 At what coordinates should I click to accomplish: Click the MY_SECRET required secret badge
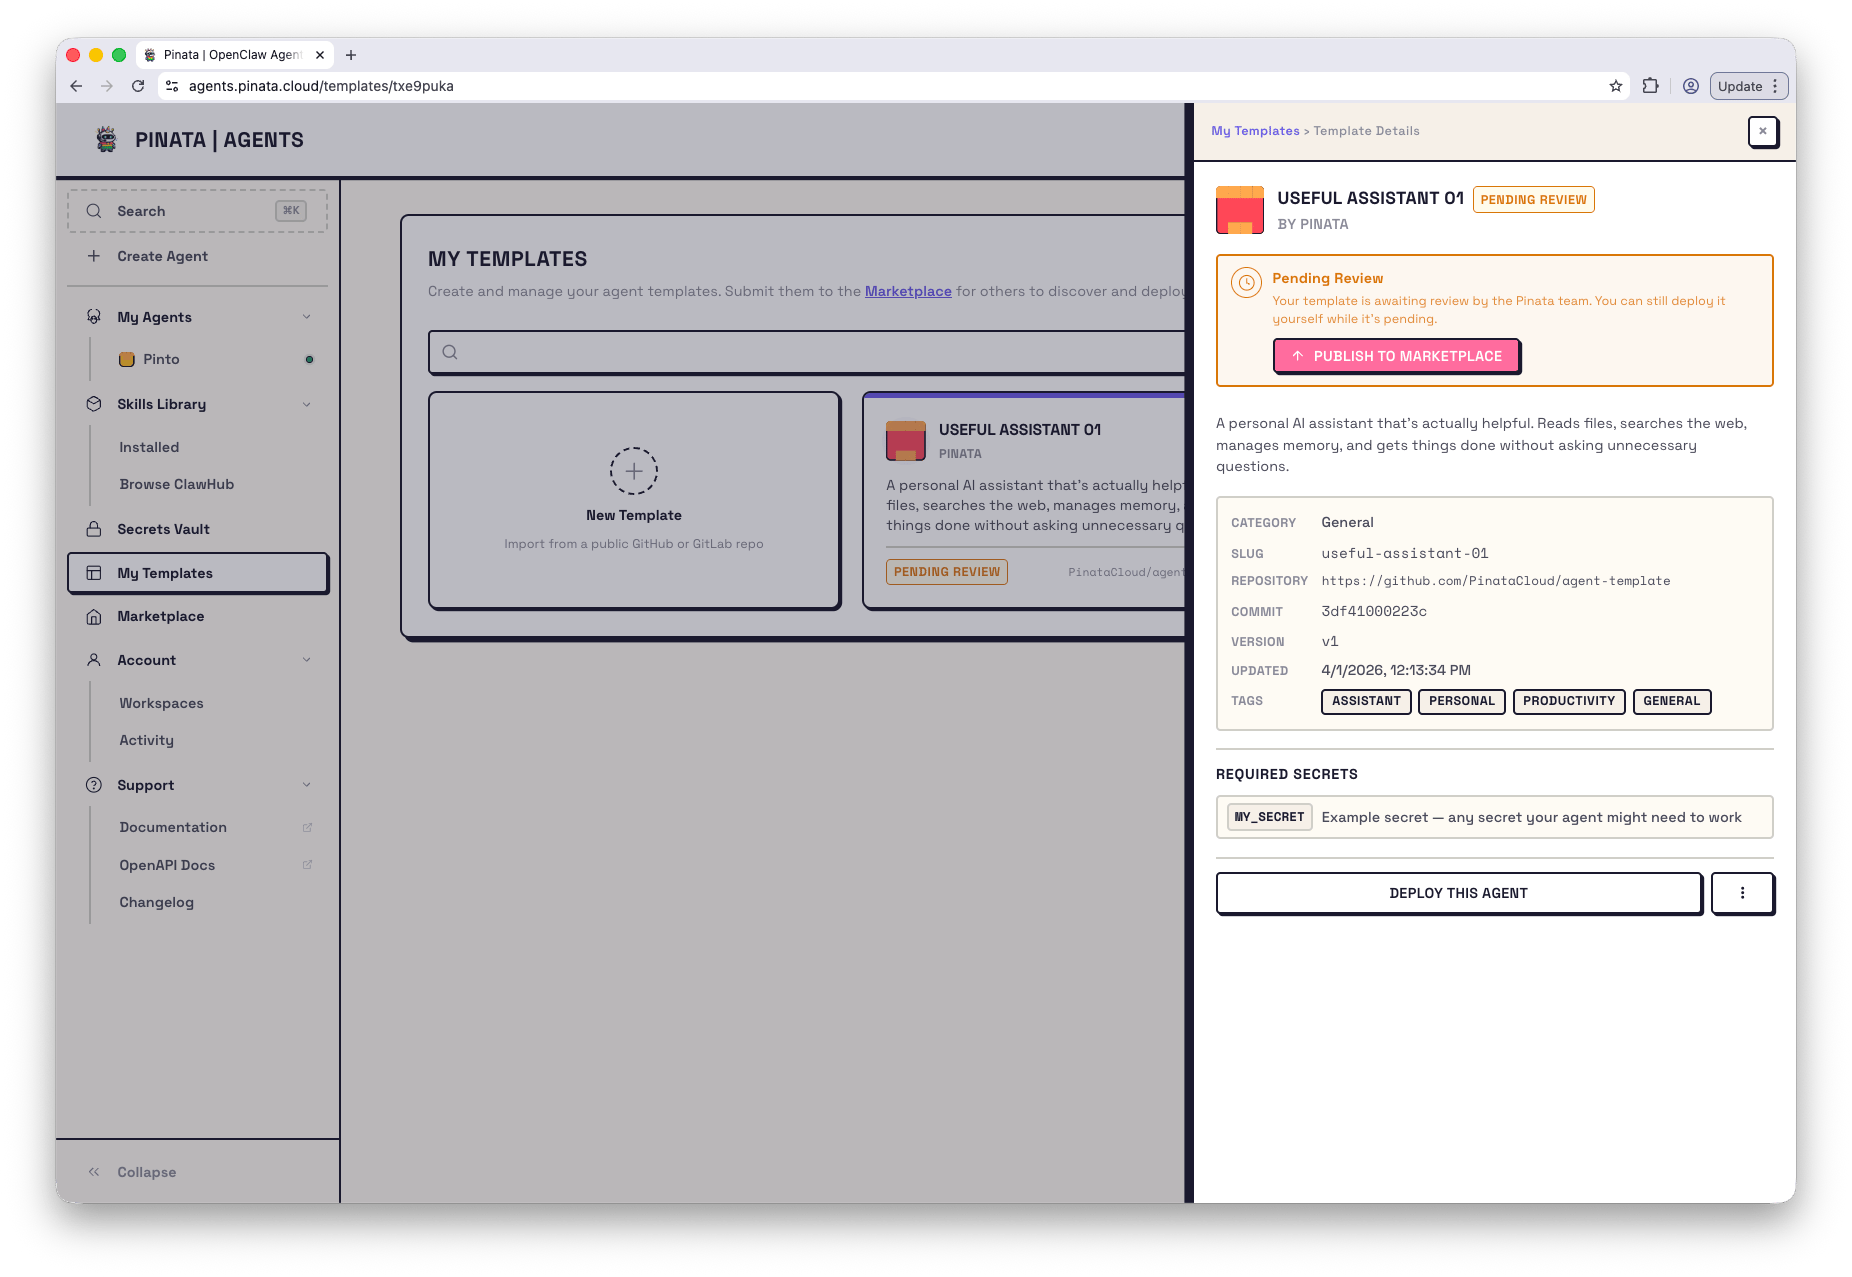pyautogui.click(x=1269, y=817)
